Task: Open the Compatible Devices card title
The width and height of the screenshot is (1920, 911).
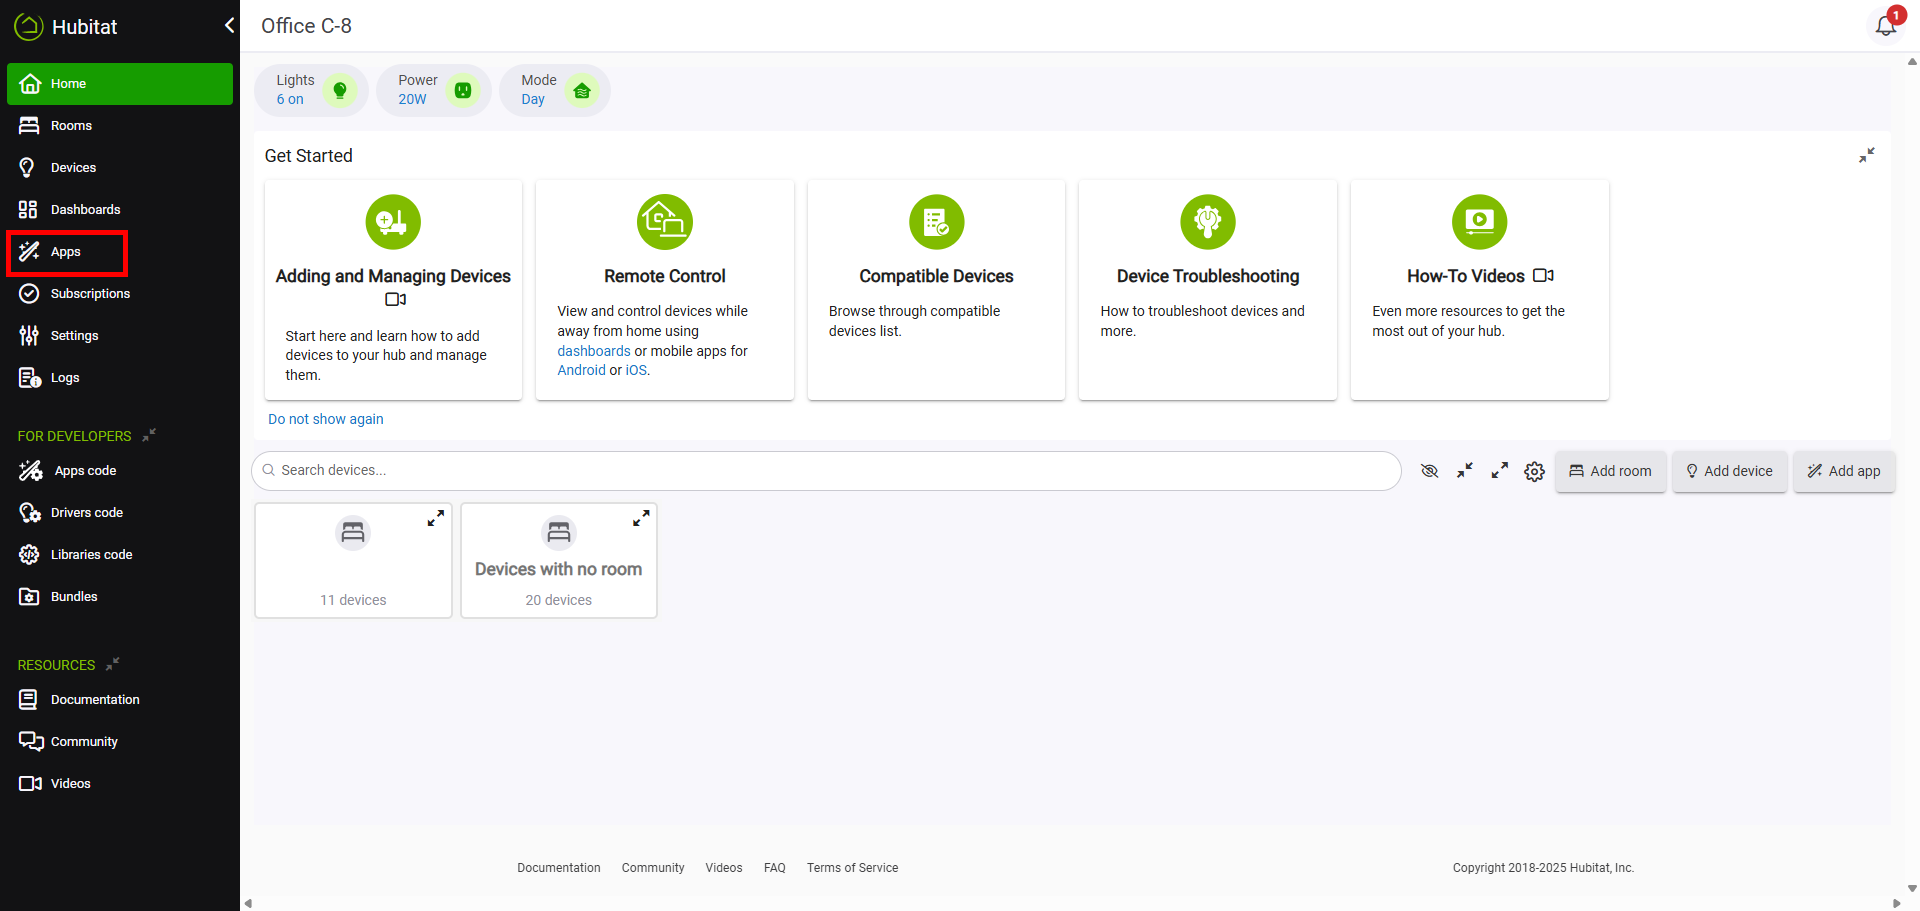Action: click(937, 276)
